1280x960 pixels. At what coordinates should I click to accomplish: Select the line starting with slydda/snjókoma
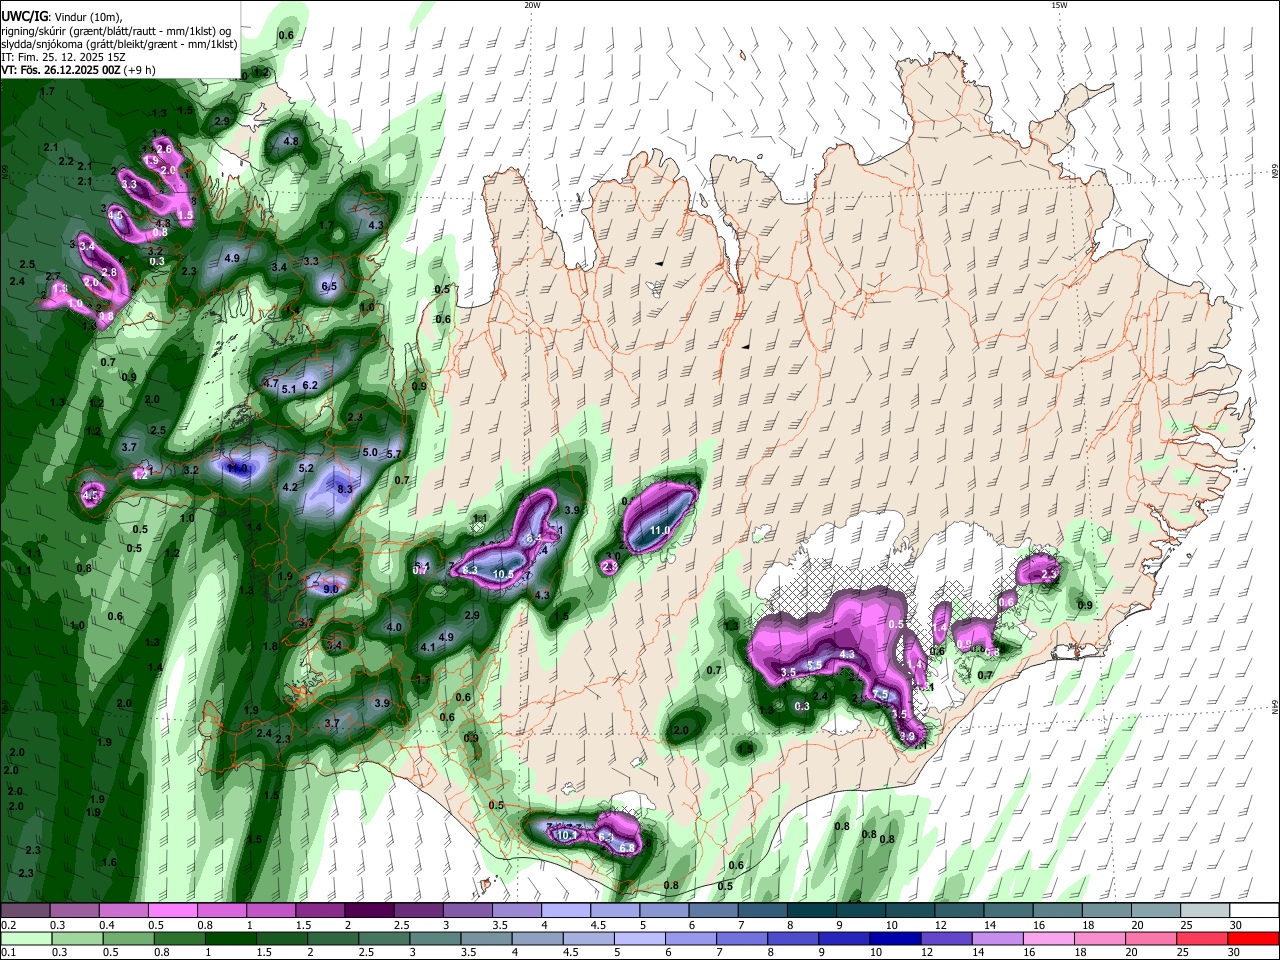(x=119, y=45)
